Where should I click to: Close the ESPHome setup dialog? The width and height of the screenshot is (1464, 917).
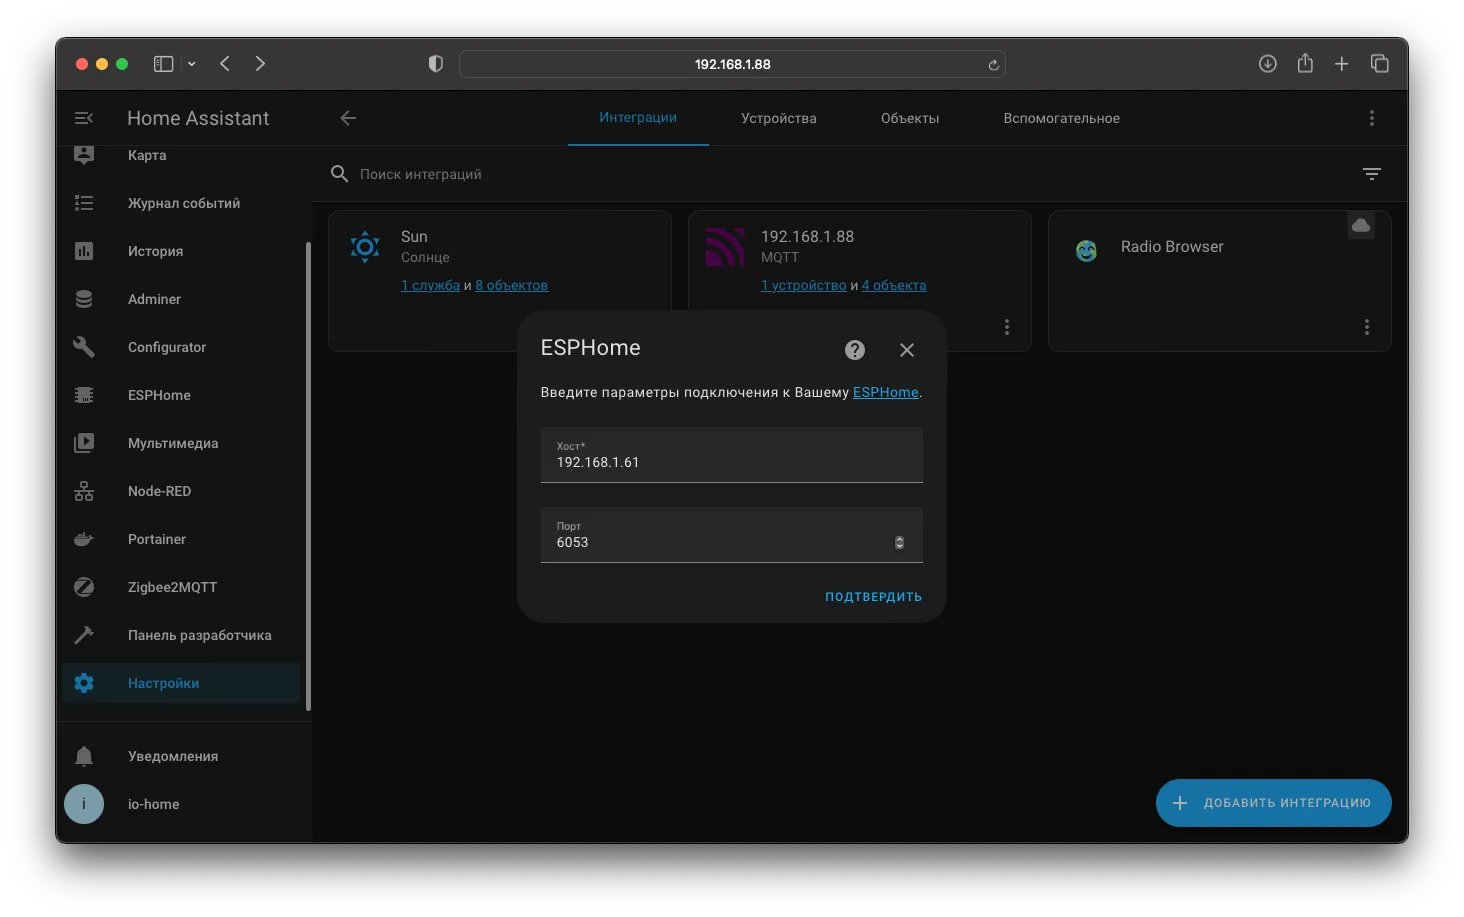click(907, 350)
